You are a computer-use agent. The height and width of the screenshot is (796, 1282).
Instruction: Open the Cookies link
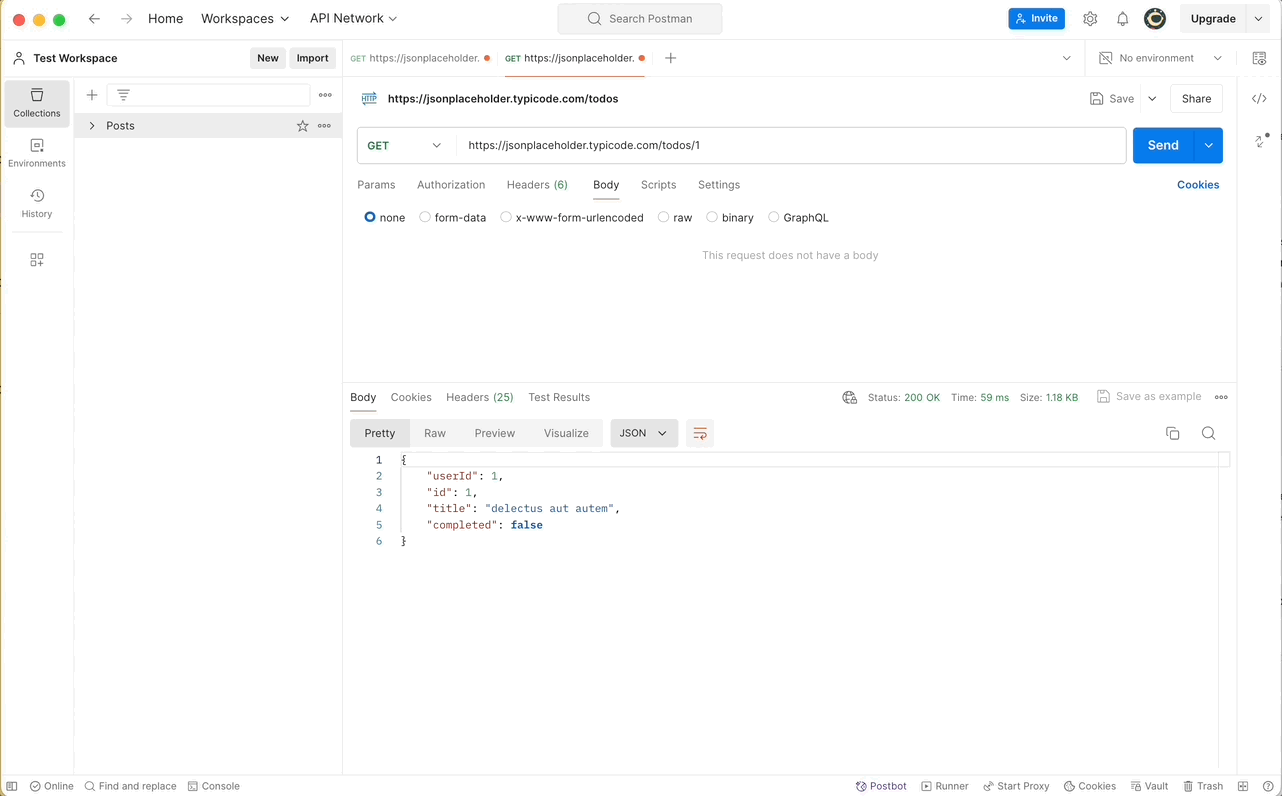[1198, 185]
